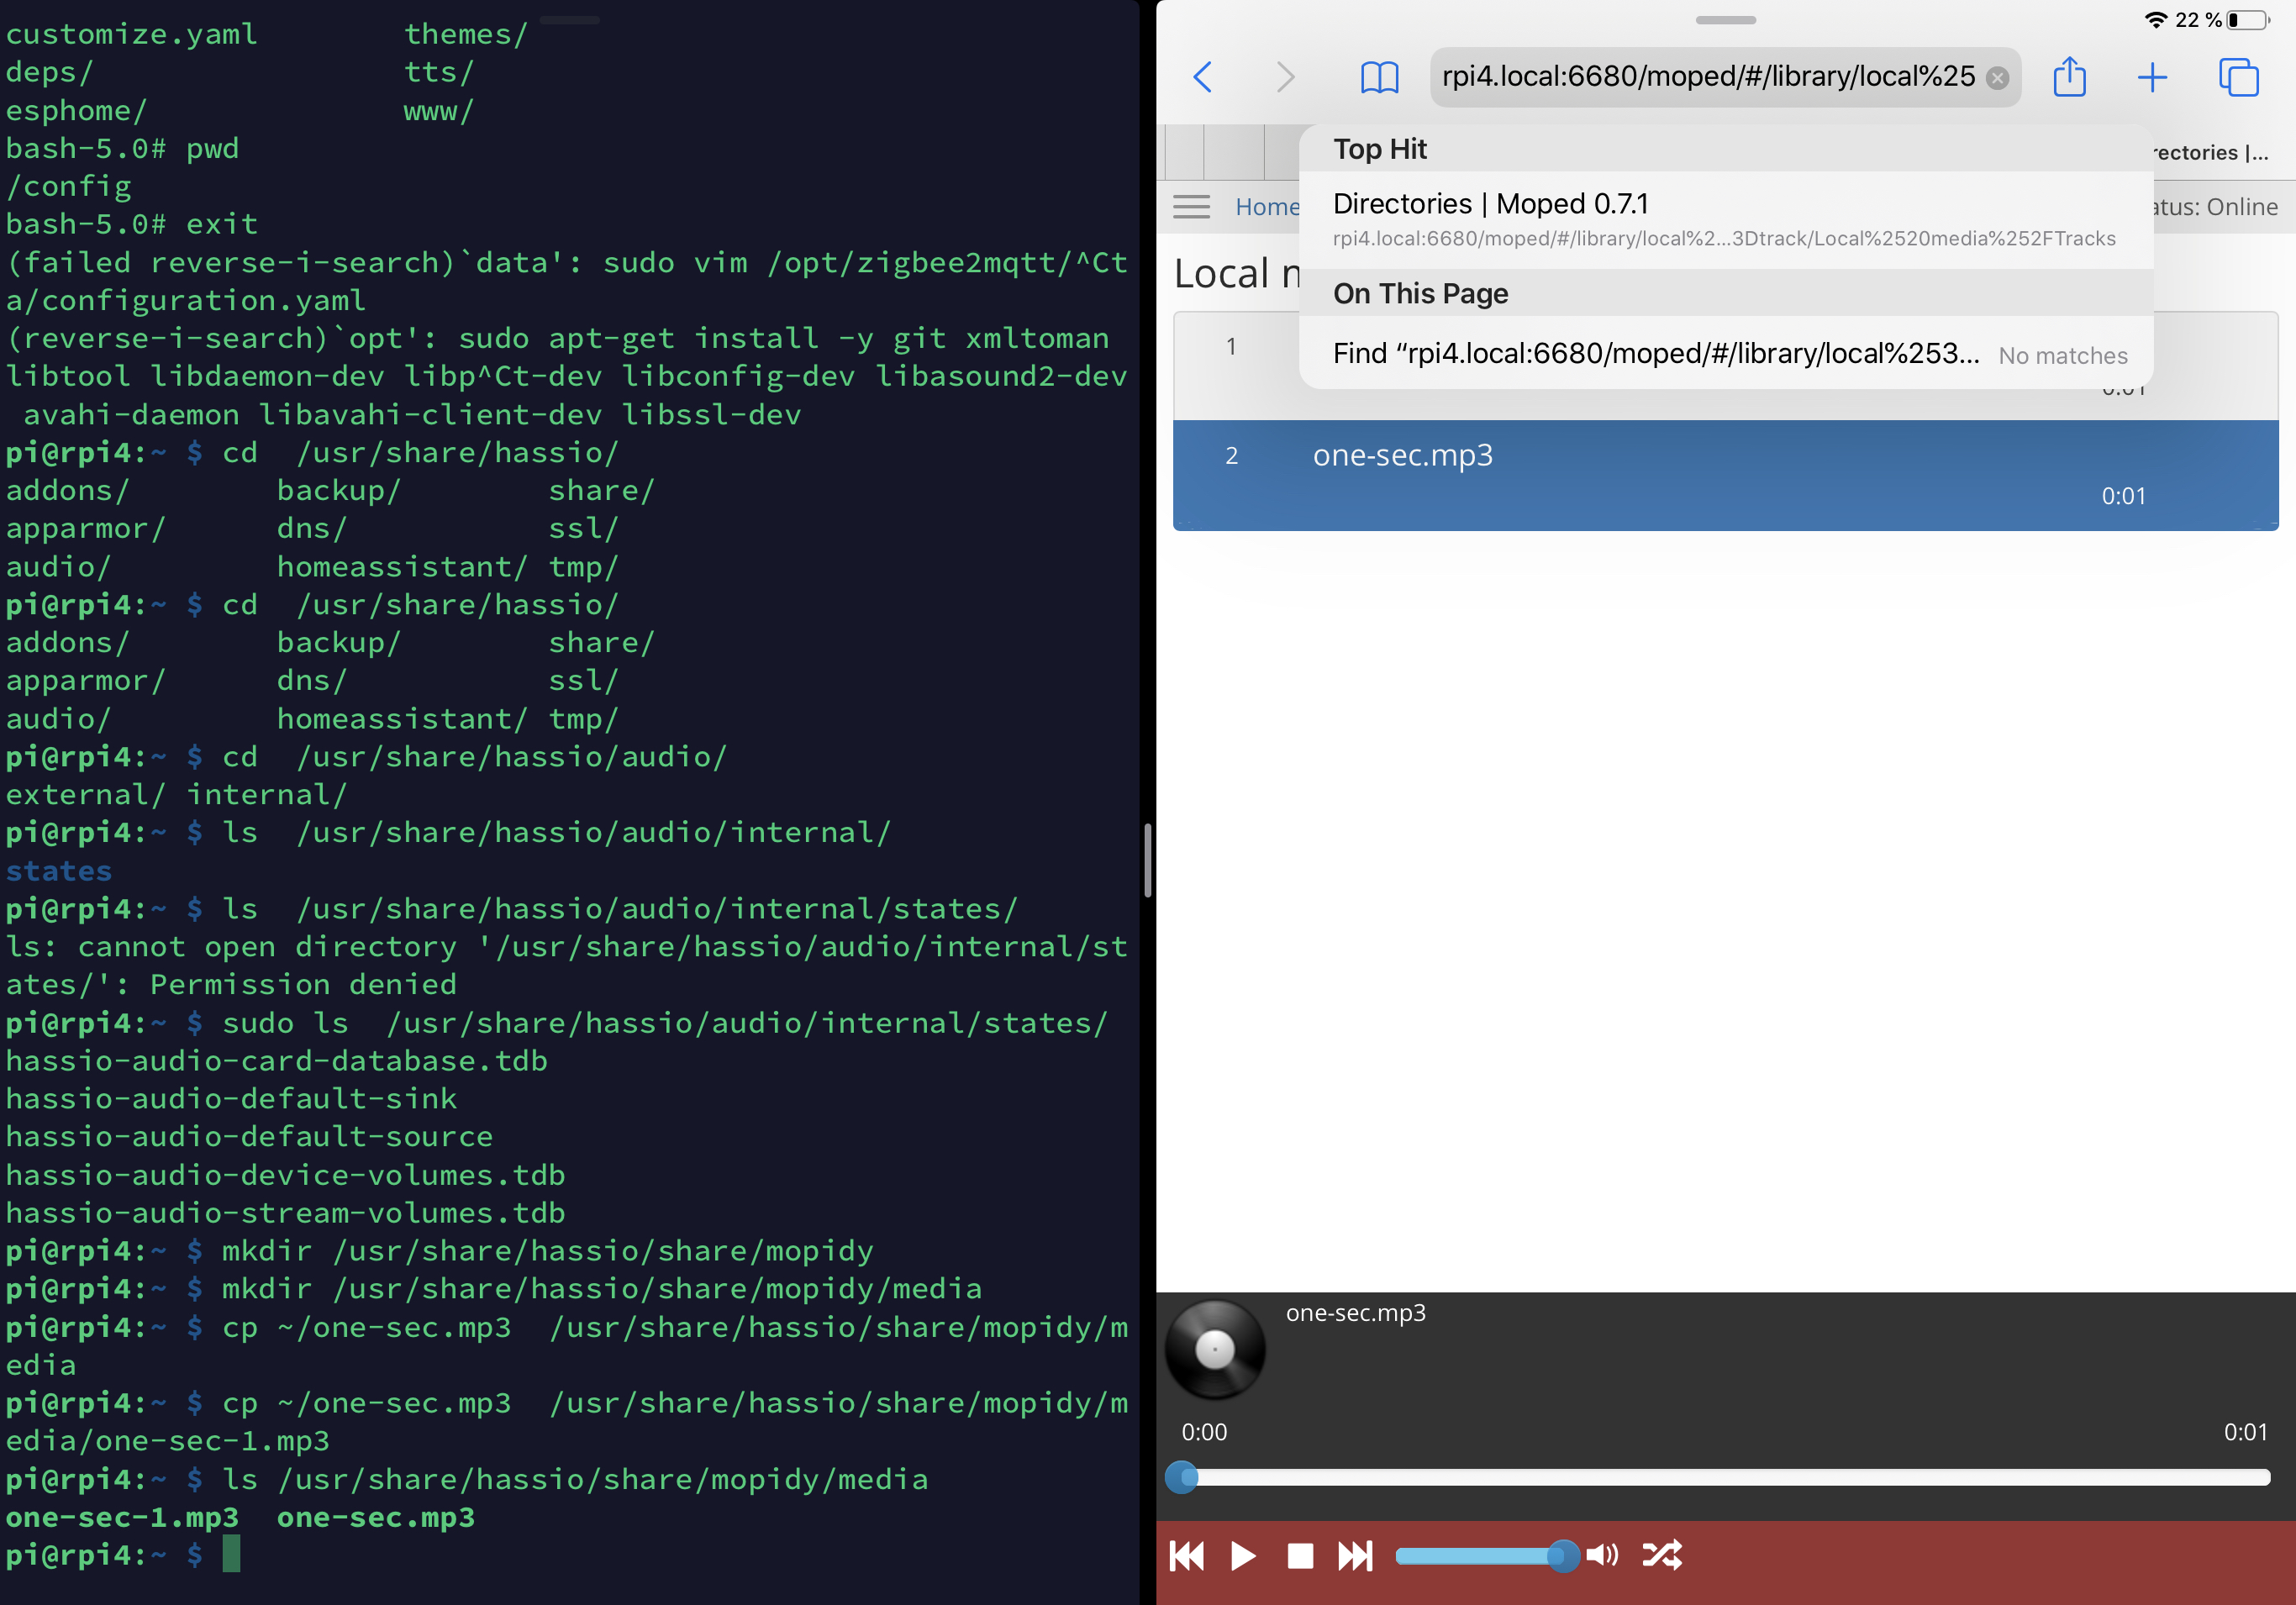Image resolution: width=2296 pixels, height=1605 pixels.
Task: Adjust the volume slider in the player bar
Action: coord(1490,1555)
